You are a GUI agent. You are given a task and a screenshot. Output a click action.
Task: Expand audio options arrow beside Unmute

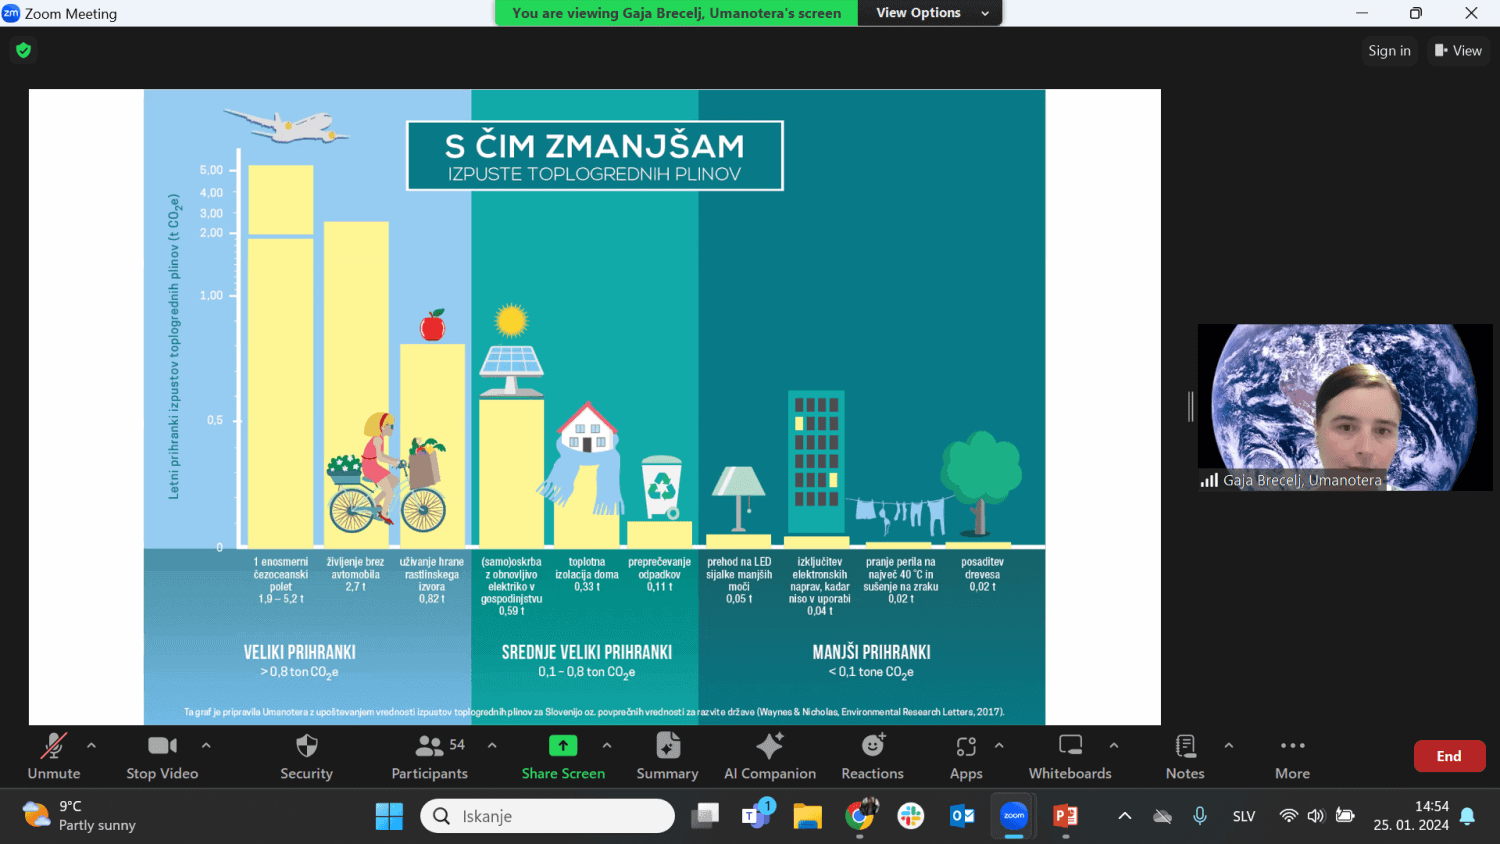(92, 745)
